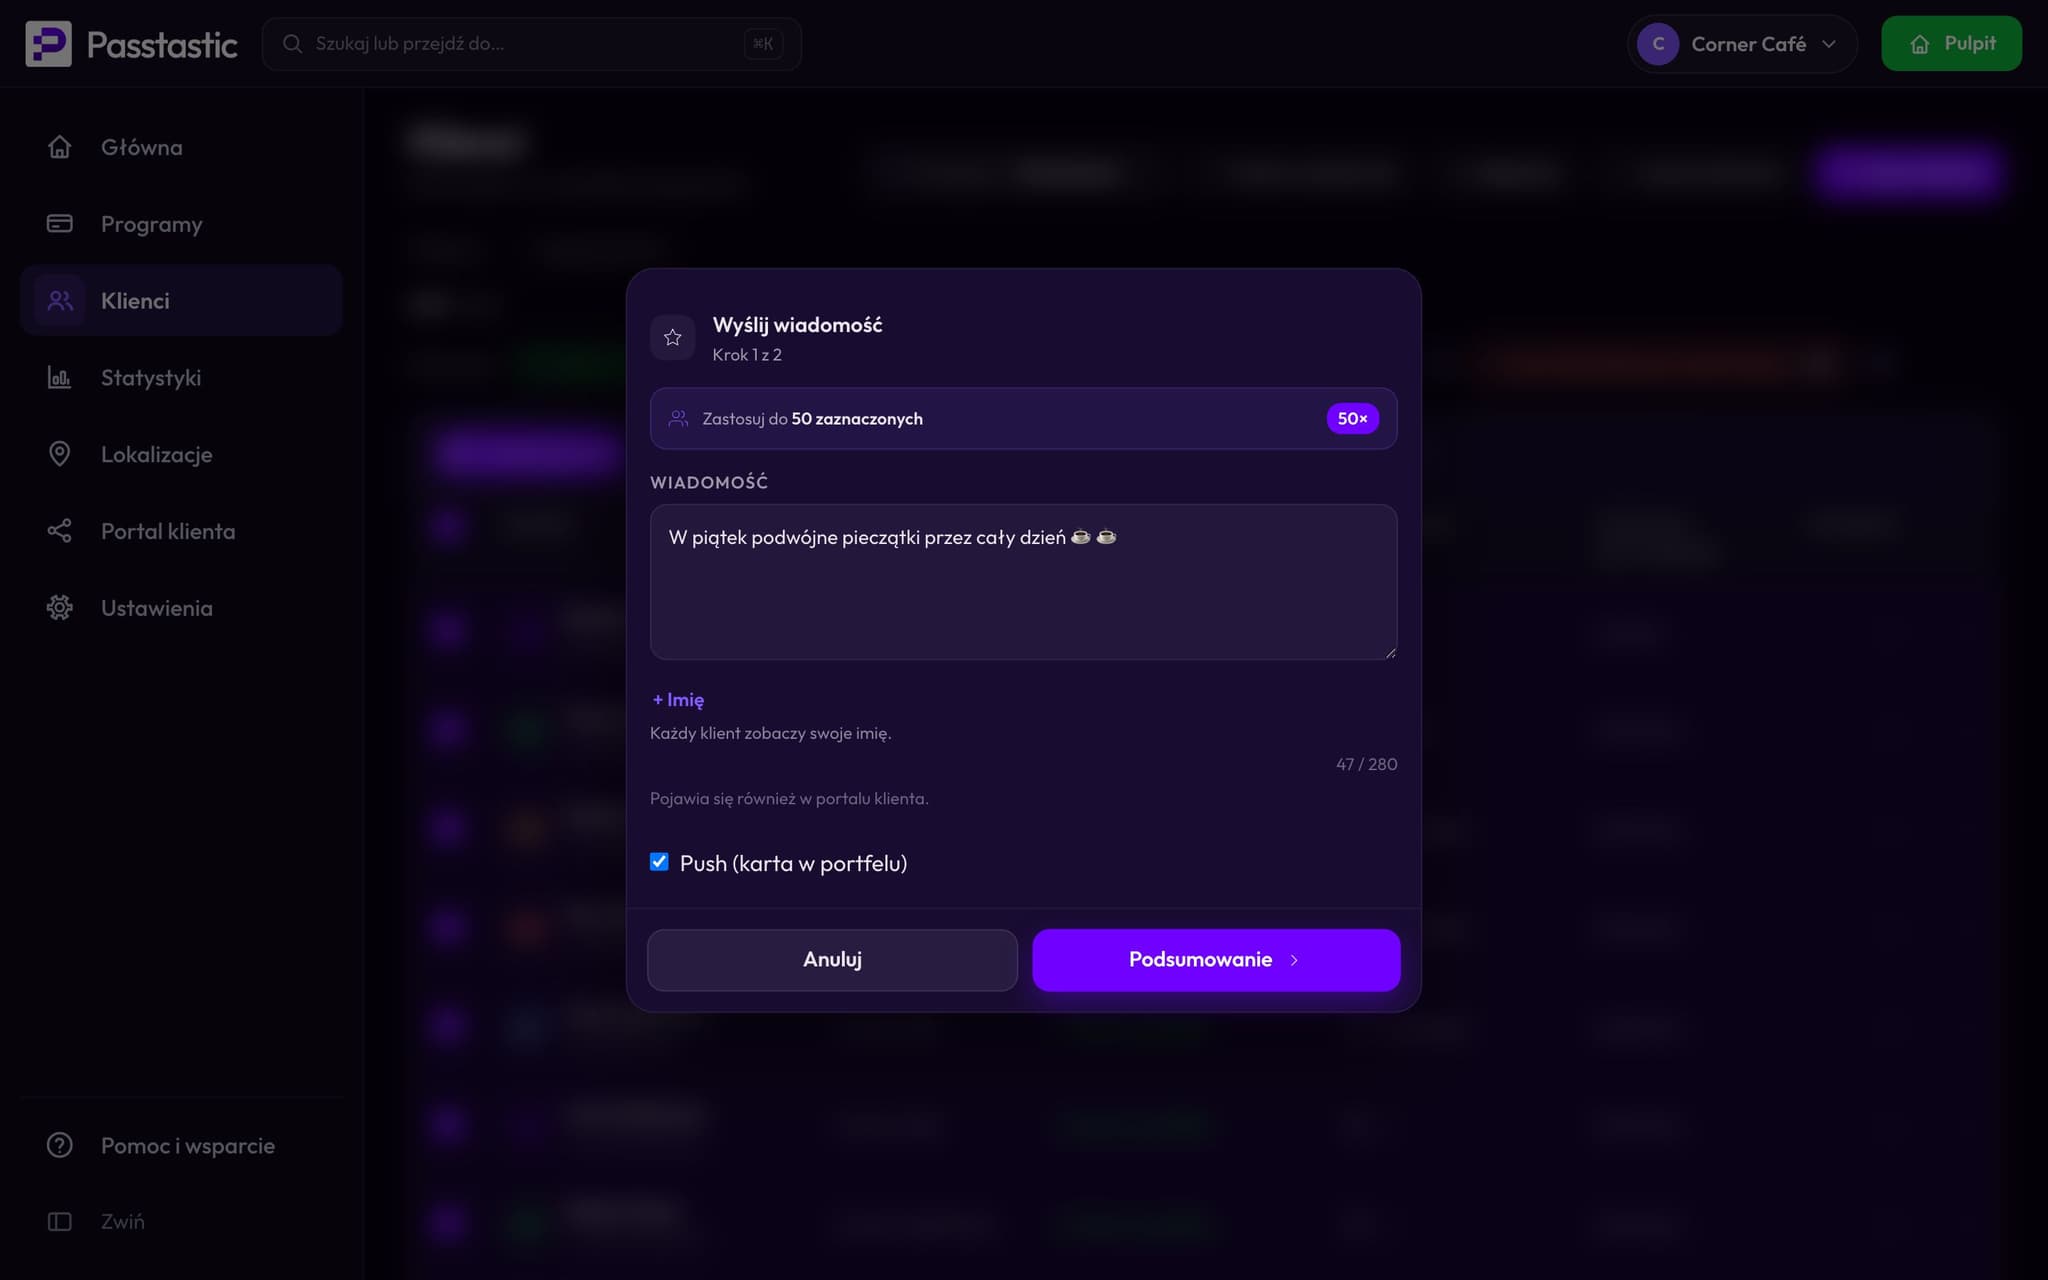Image resolution: width=2048 pixels, height=1280 pixels.
Task: Open Statystyki chart icon
Action: click(x=59, y=377)
